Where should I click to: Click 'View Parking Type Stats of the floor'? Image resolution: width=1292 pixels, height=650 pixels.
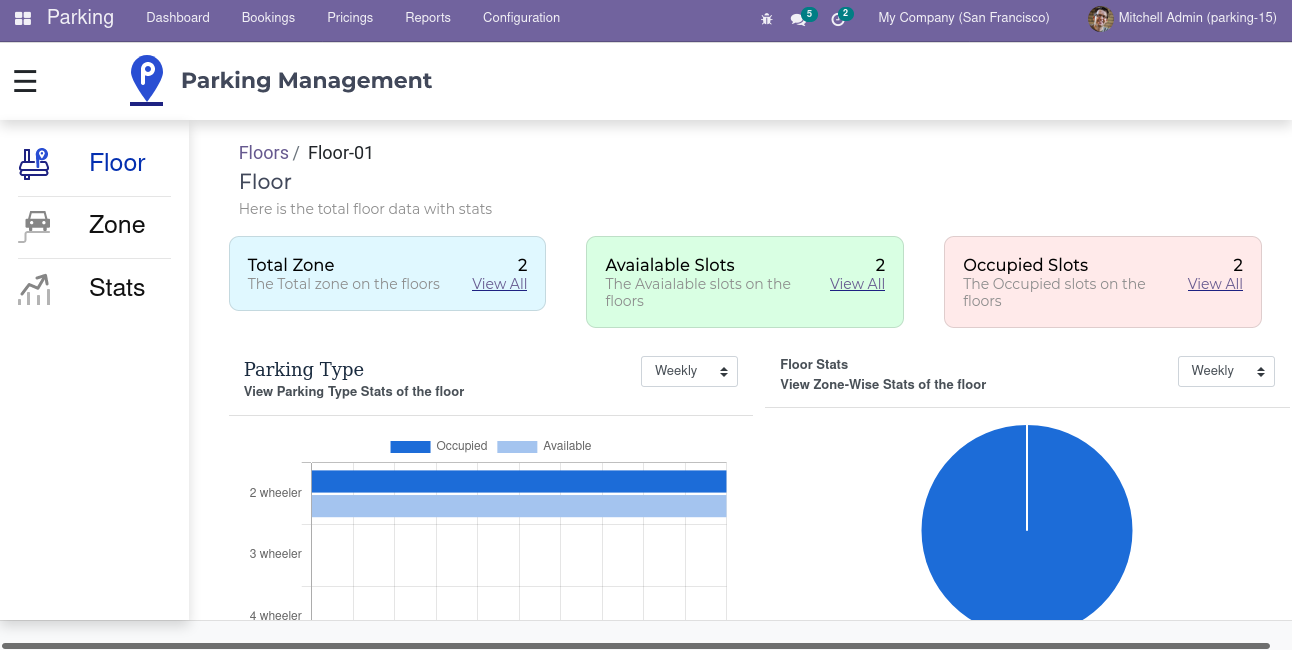[x=354, y=392]
